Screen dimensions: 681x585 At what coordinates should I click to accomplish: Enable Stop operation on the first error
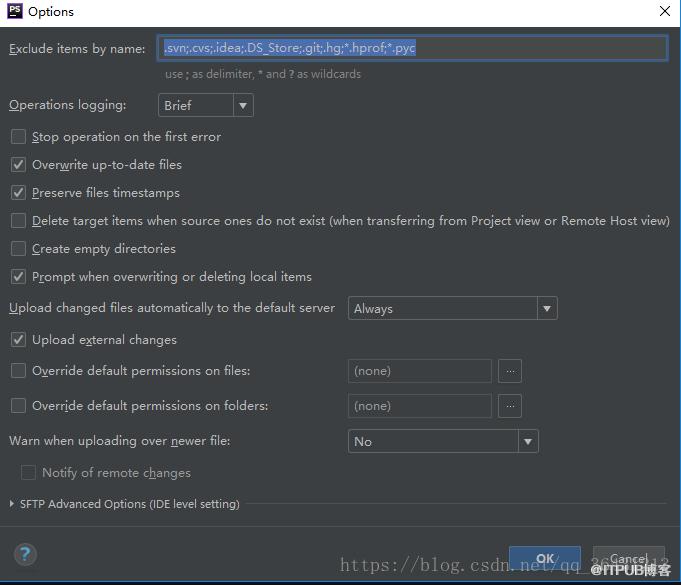pos(18,137)
